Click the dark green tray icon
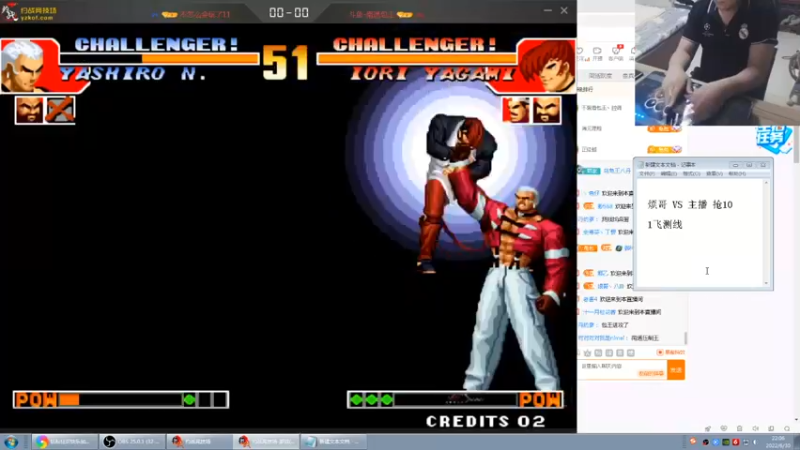Image resolution: width=800 pixels, height=450 pixels. click(726, 442)
